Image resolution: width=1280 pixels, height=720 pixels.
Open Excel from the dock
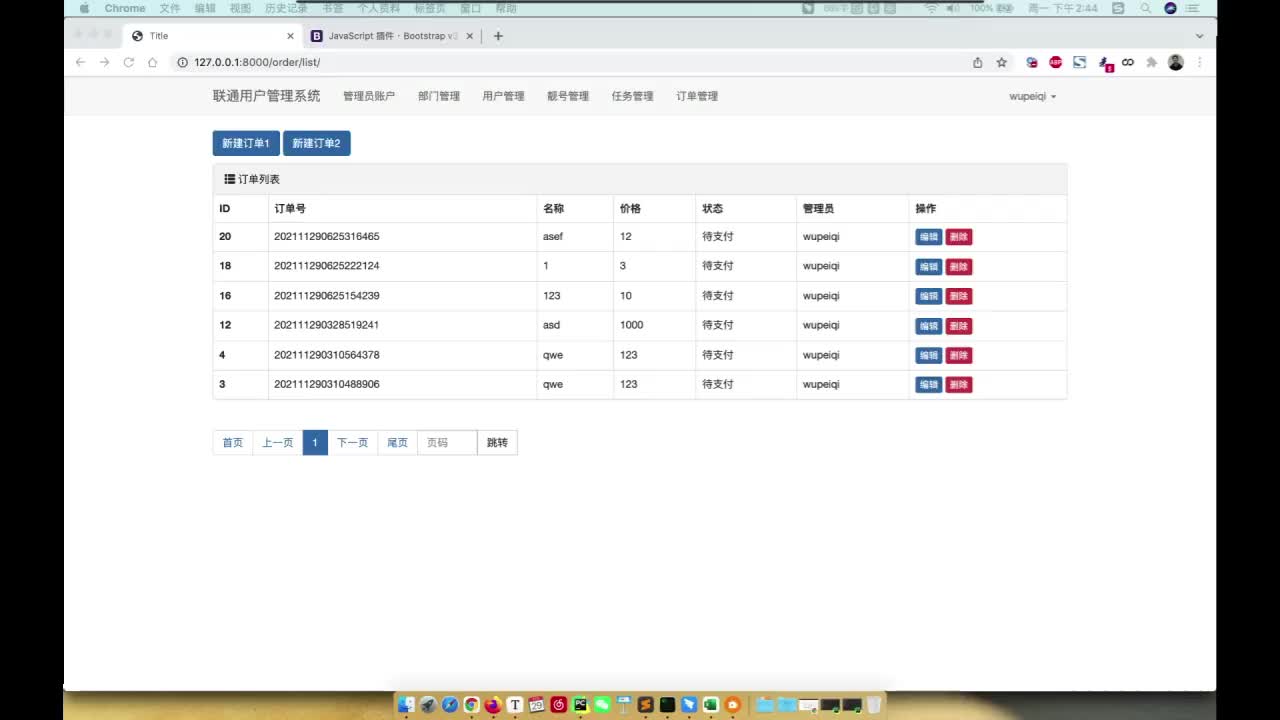pos(711,704)
